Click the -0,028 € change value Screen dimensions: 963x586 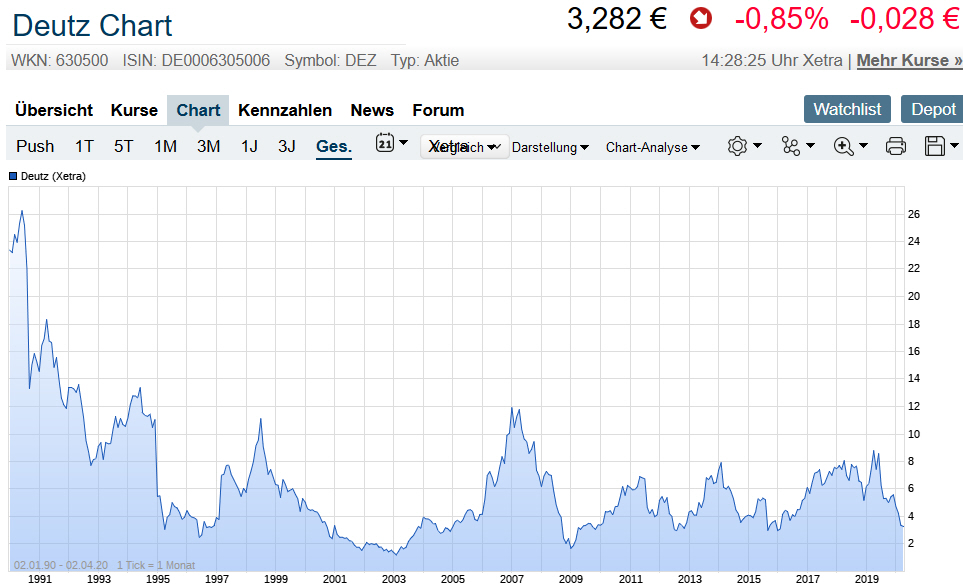coord(904,18)
